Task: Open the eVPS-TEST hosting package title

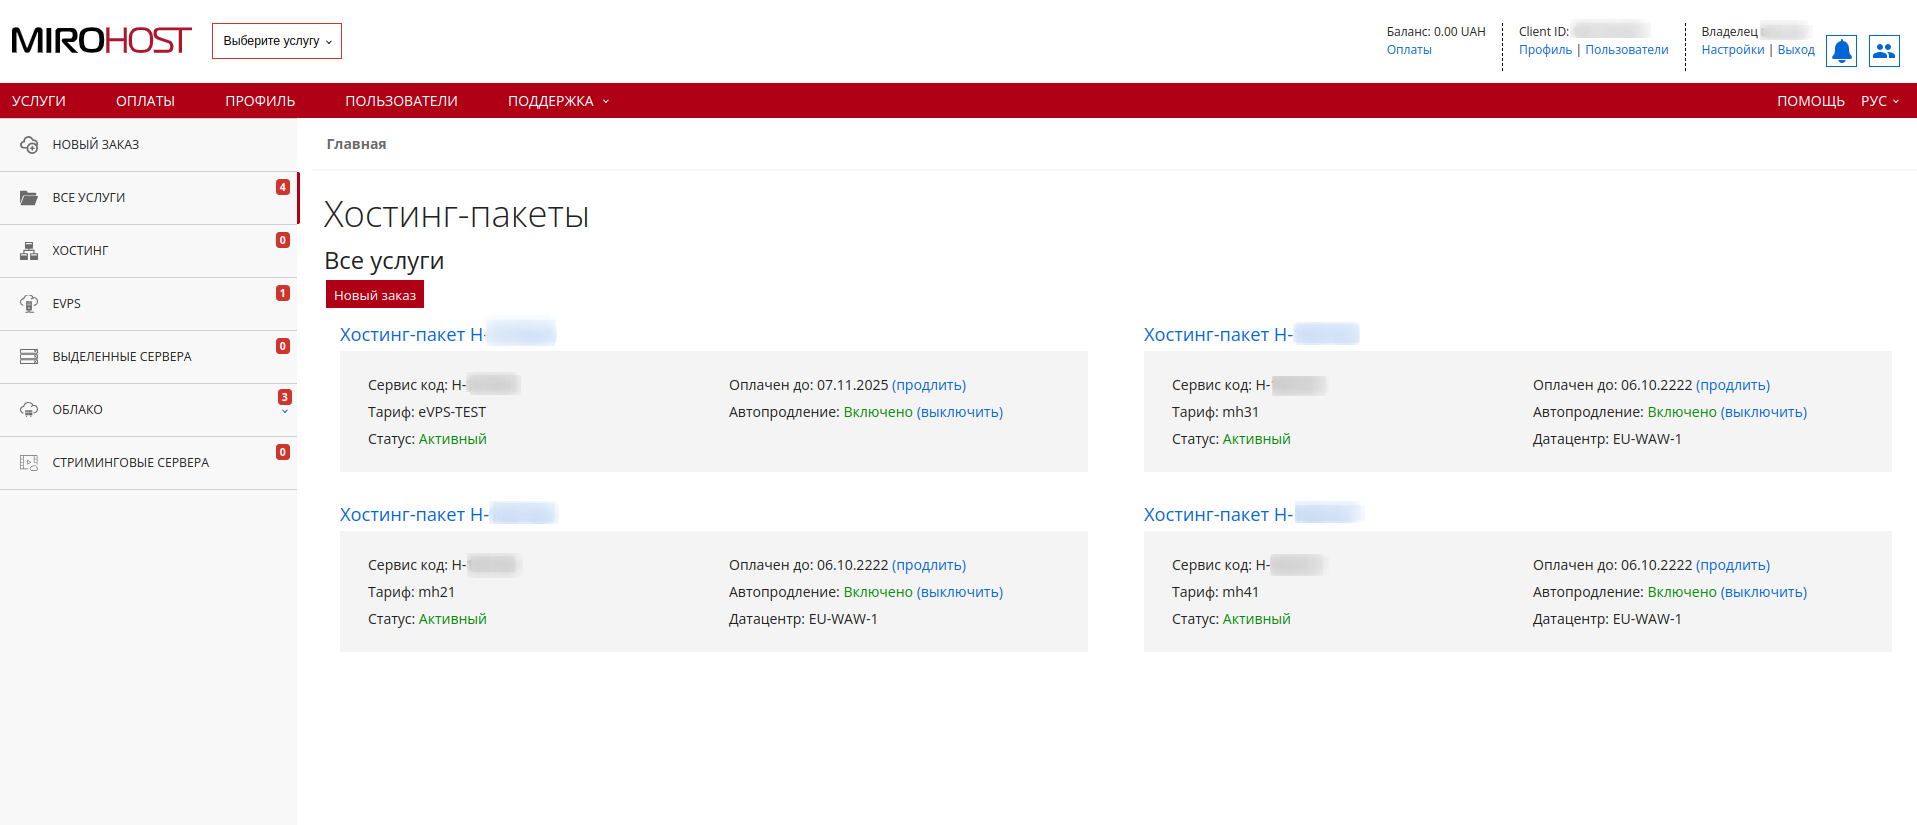Action: (x=447, y=335)
